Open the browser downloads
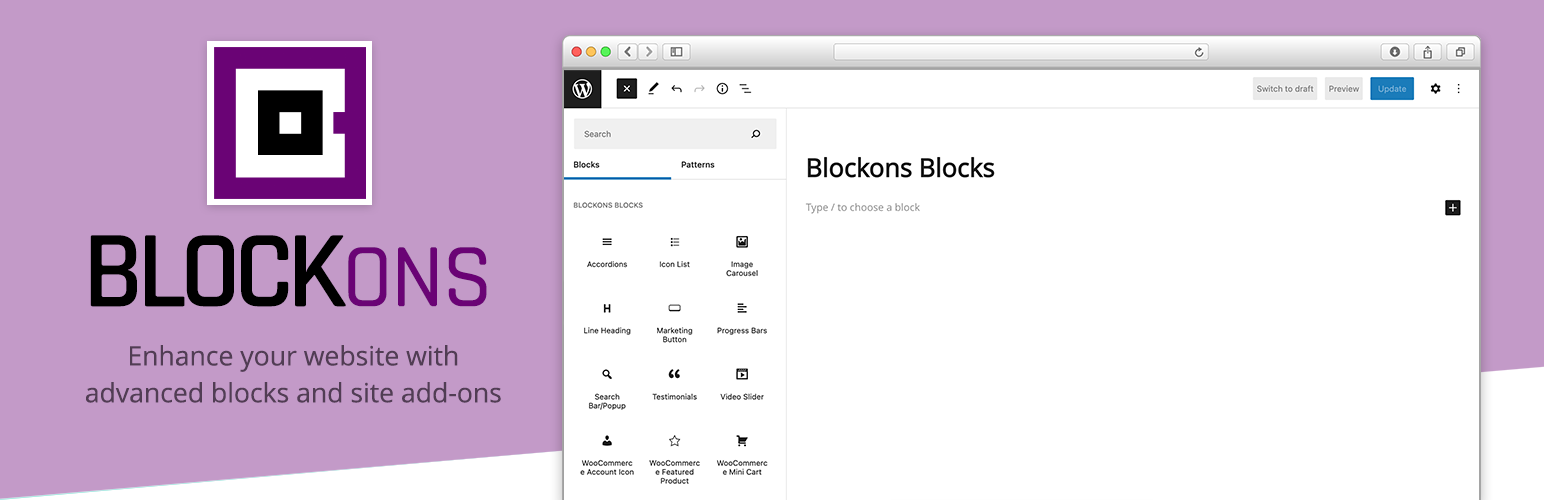This screenshot has height=500, width=1544. coord(1394,52)
